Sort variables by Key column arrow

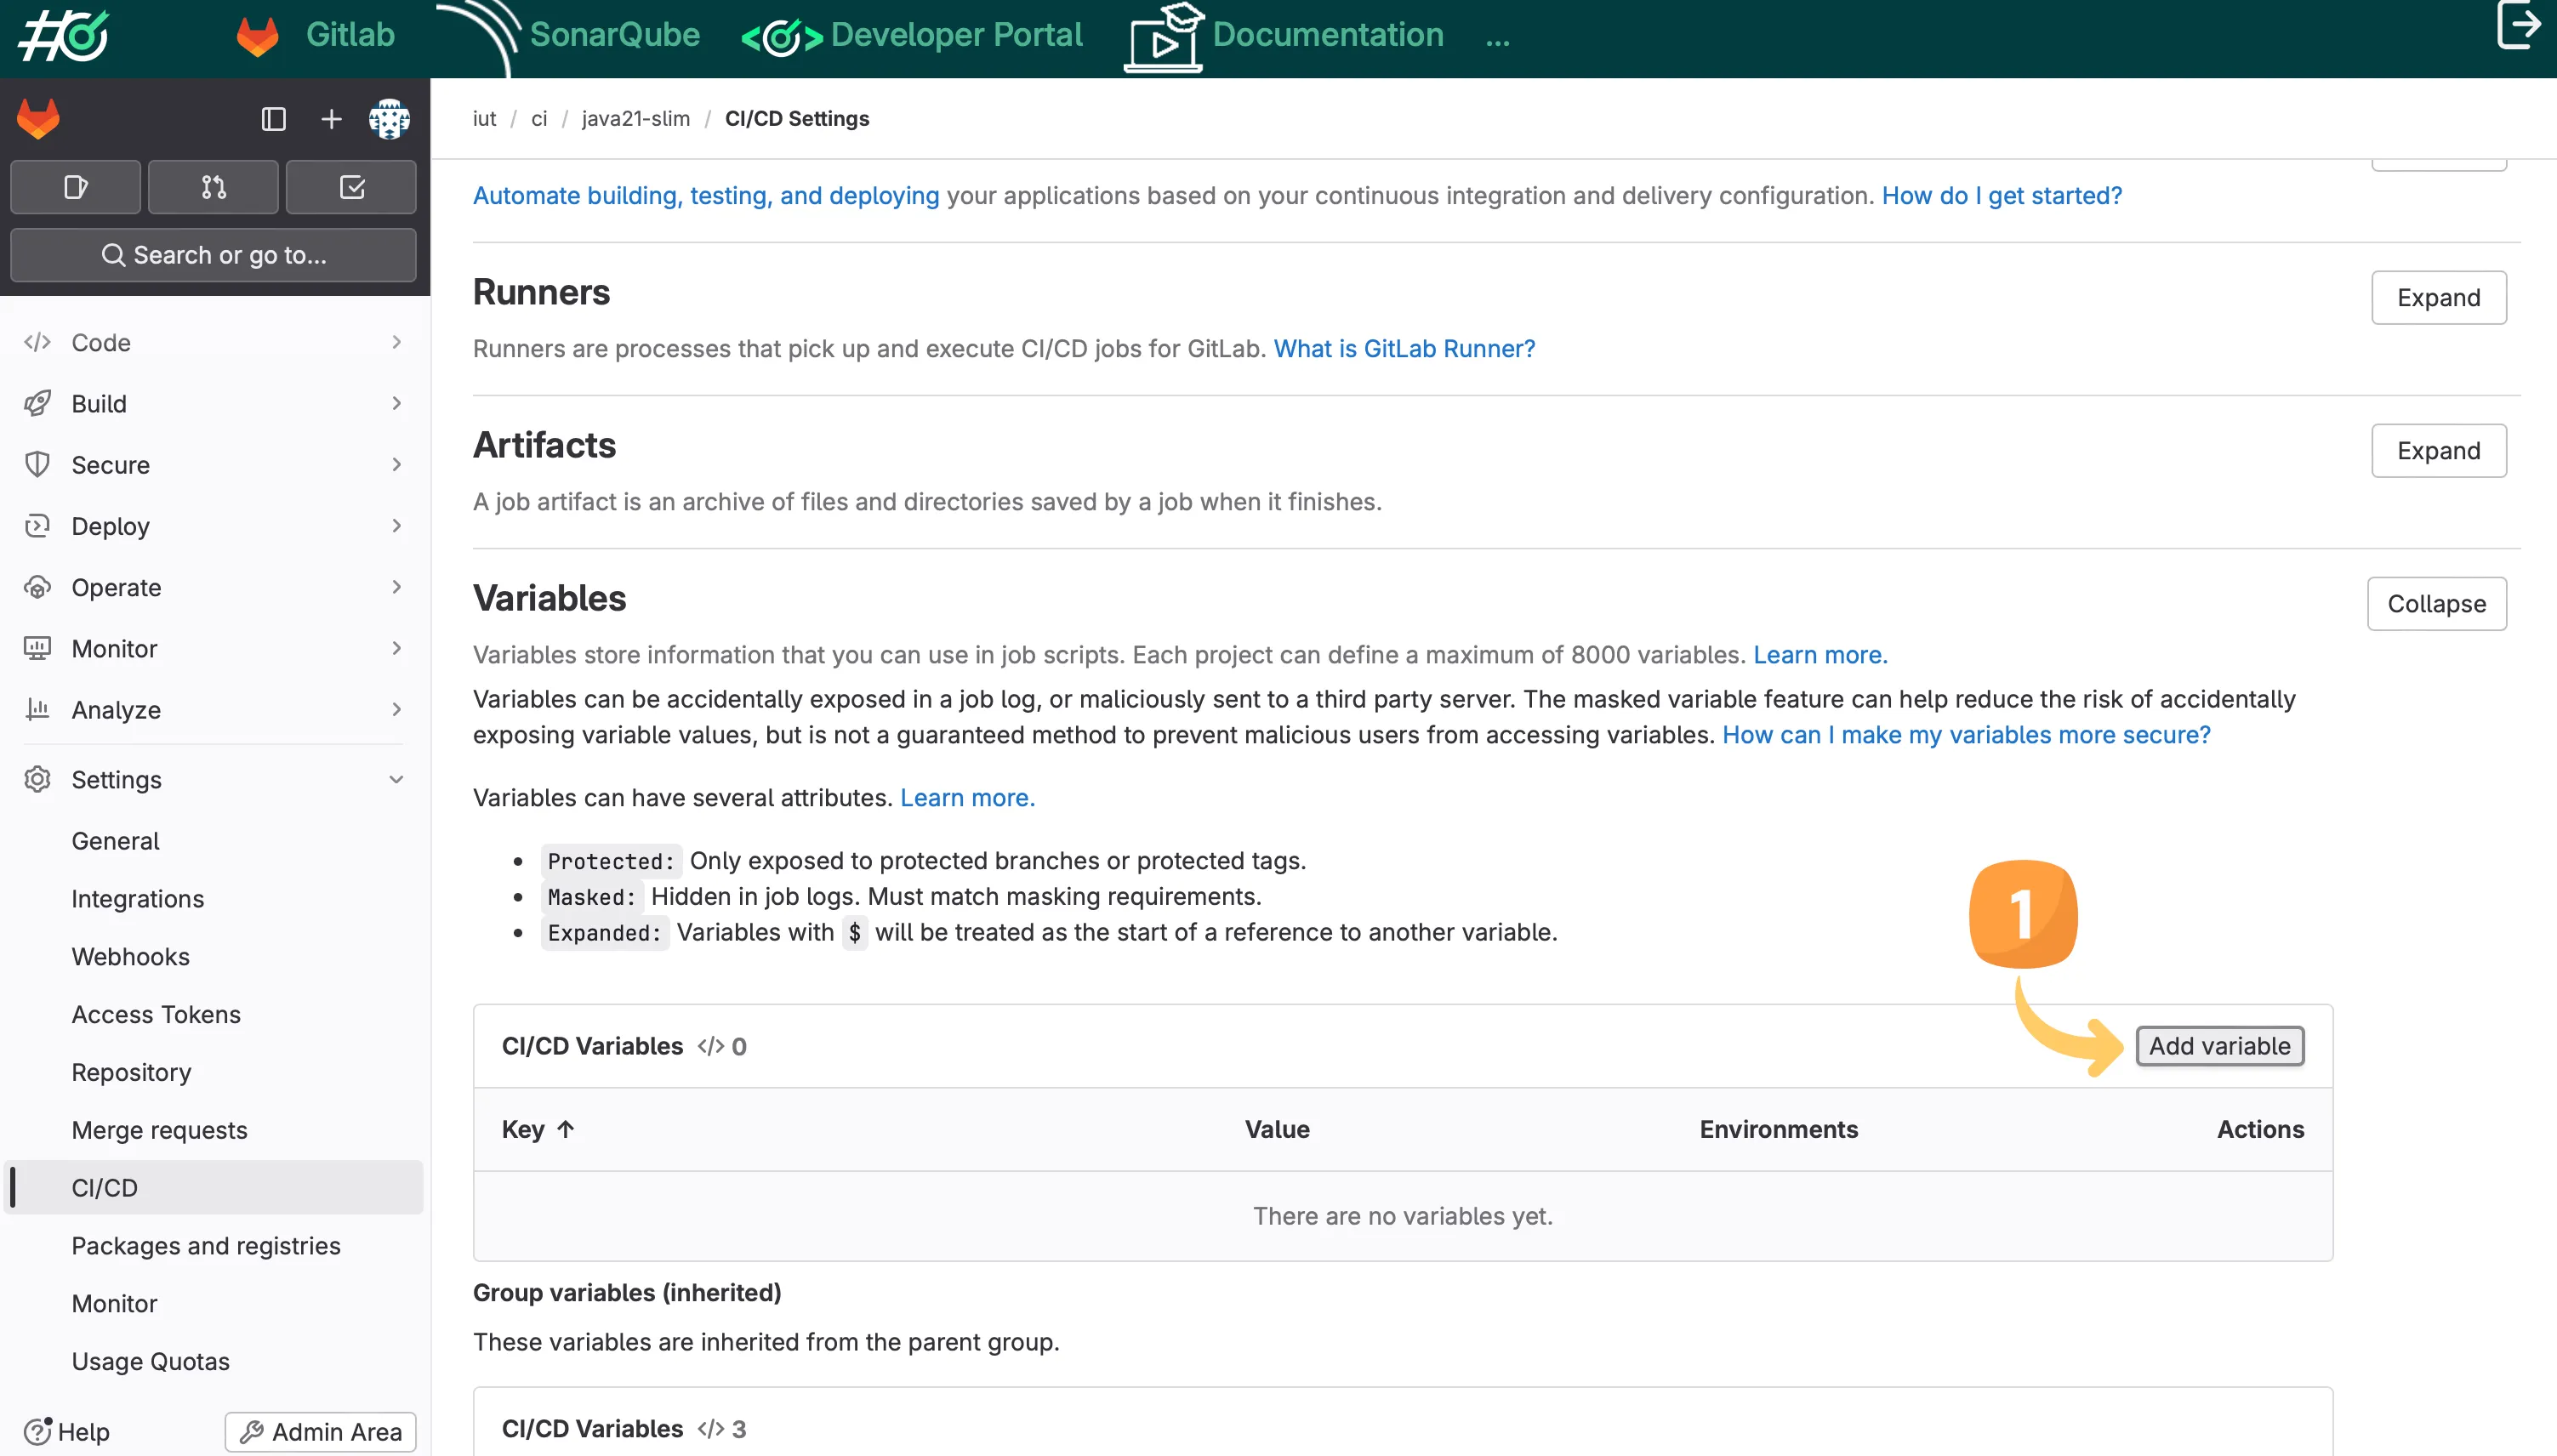tap(566, 1129)
